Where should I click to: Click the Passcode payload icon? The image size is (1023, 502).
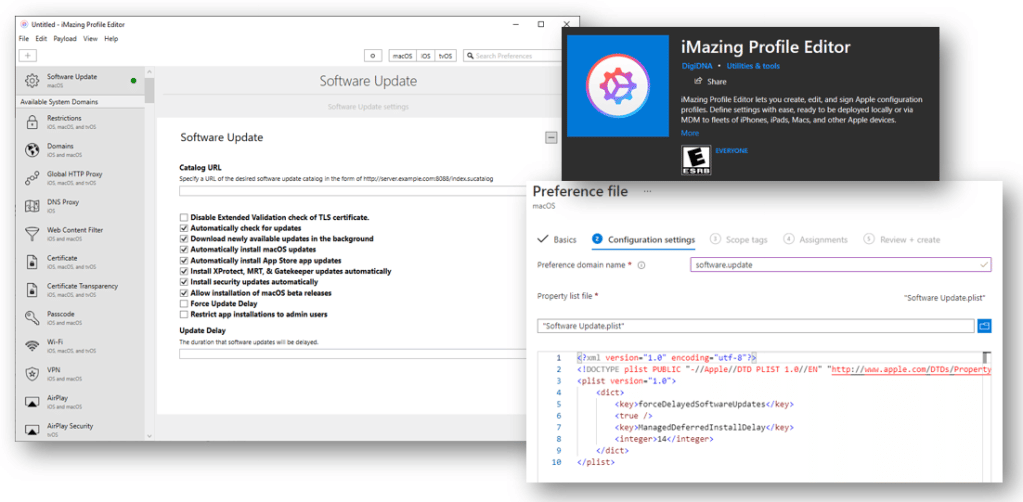pyautogui.click(x=32, y=318)
